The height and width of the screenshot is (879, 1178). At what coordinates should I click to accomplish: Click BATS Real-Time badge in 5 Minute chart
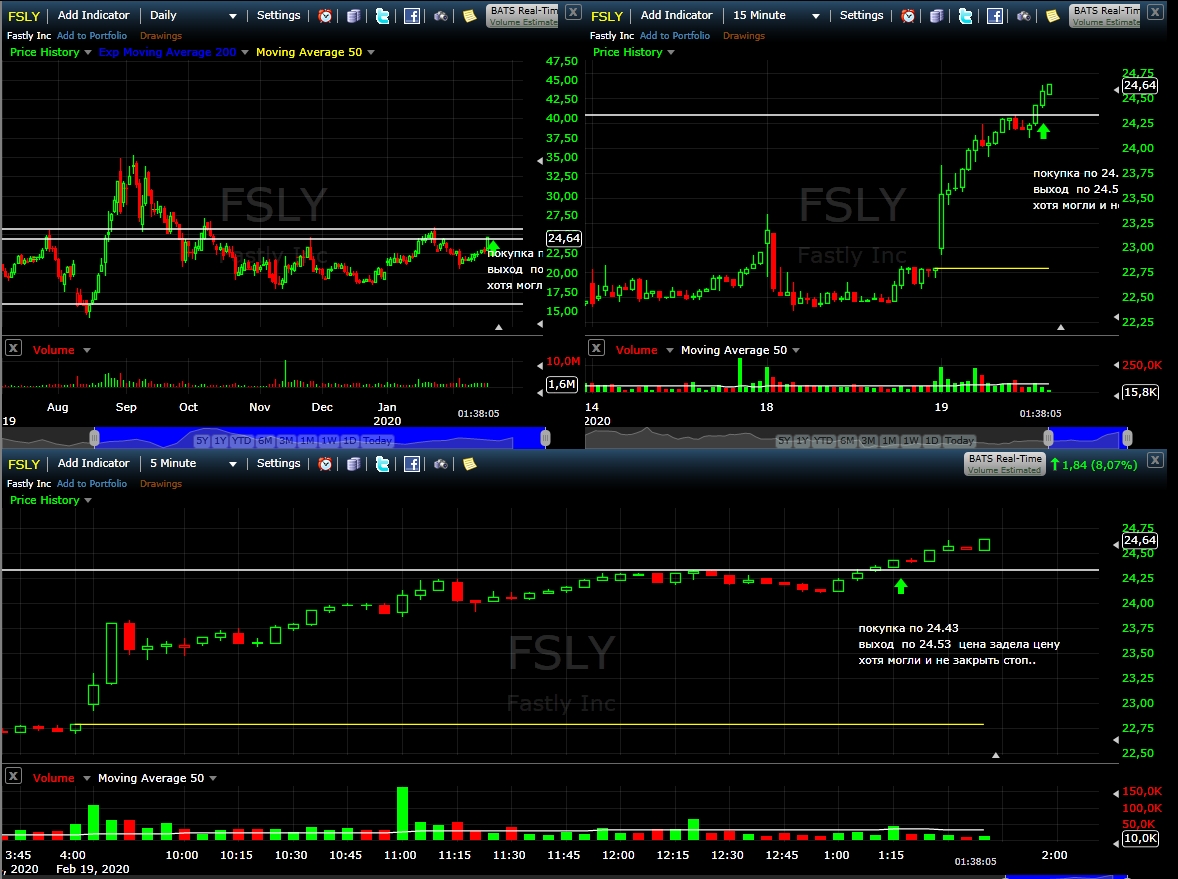1004,464
